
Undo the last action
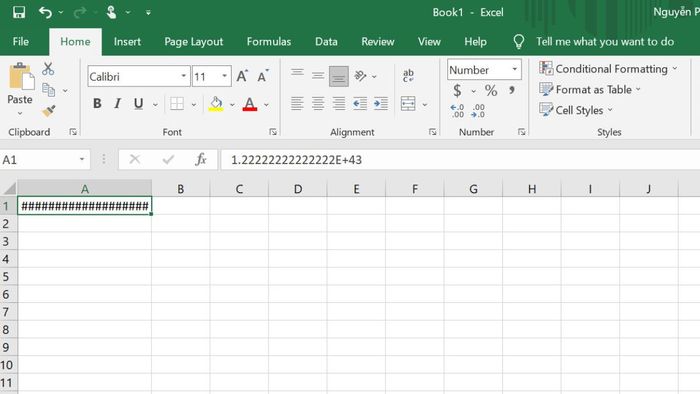pyautogui.click(x=45, y=12)
